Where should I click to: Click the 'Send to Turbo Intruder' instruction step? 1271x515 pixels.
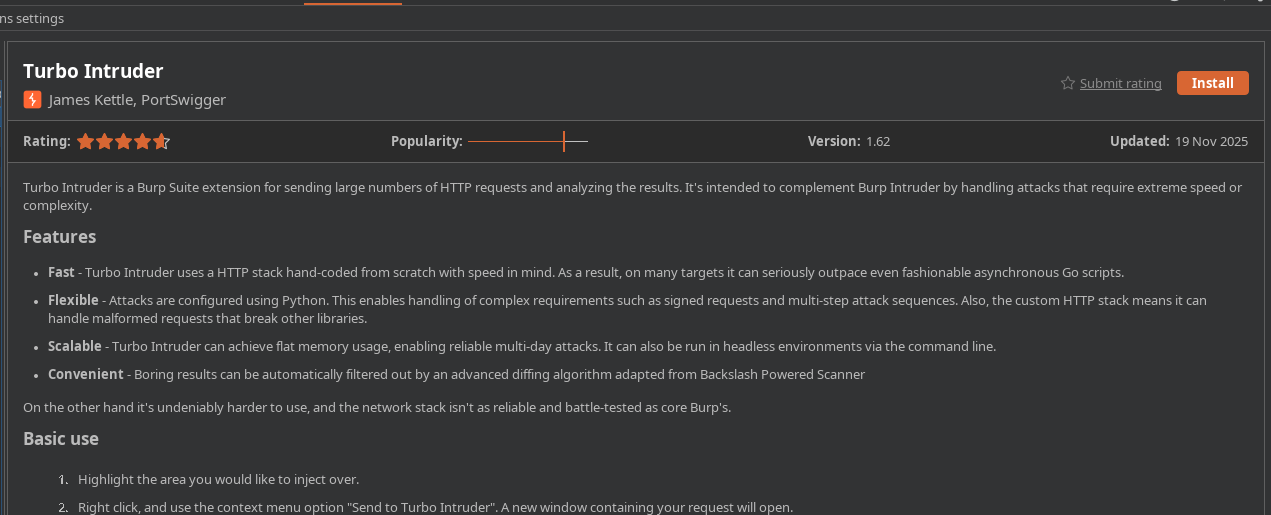[435, 507]
